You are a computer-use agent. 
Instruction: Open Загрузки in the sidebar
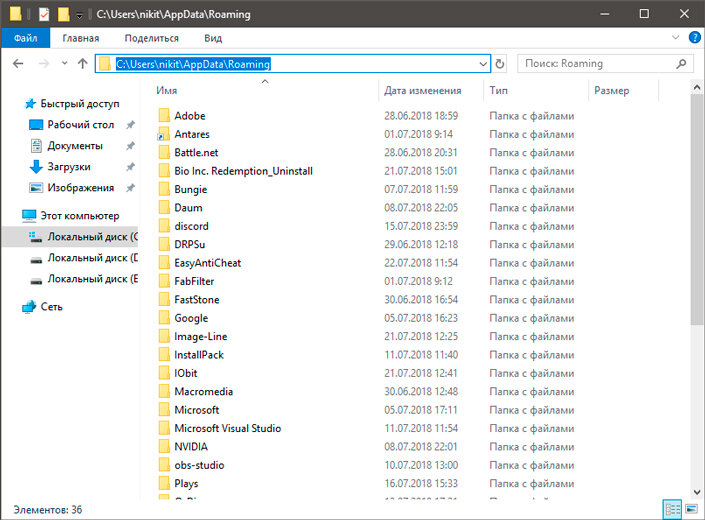click(69, 167)
